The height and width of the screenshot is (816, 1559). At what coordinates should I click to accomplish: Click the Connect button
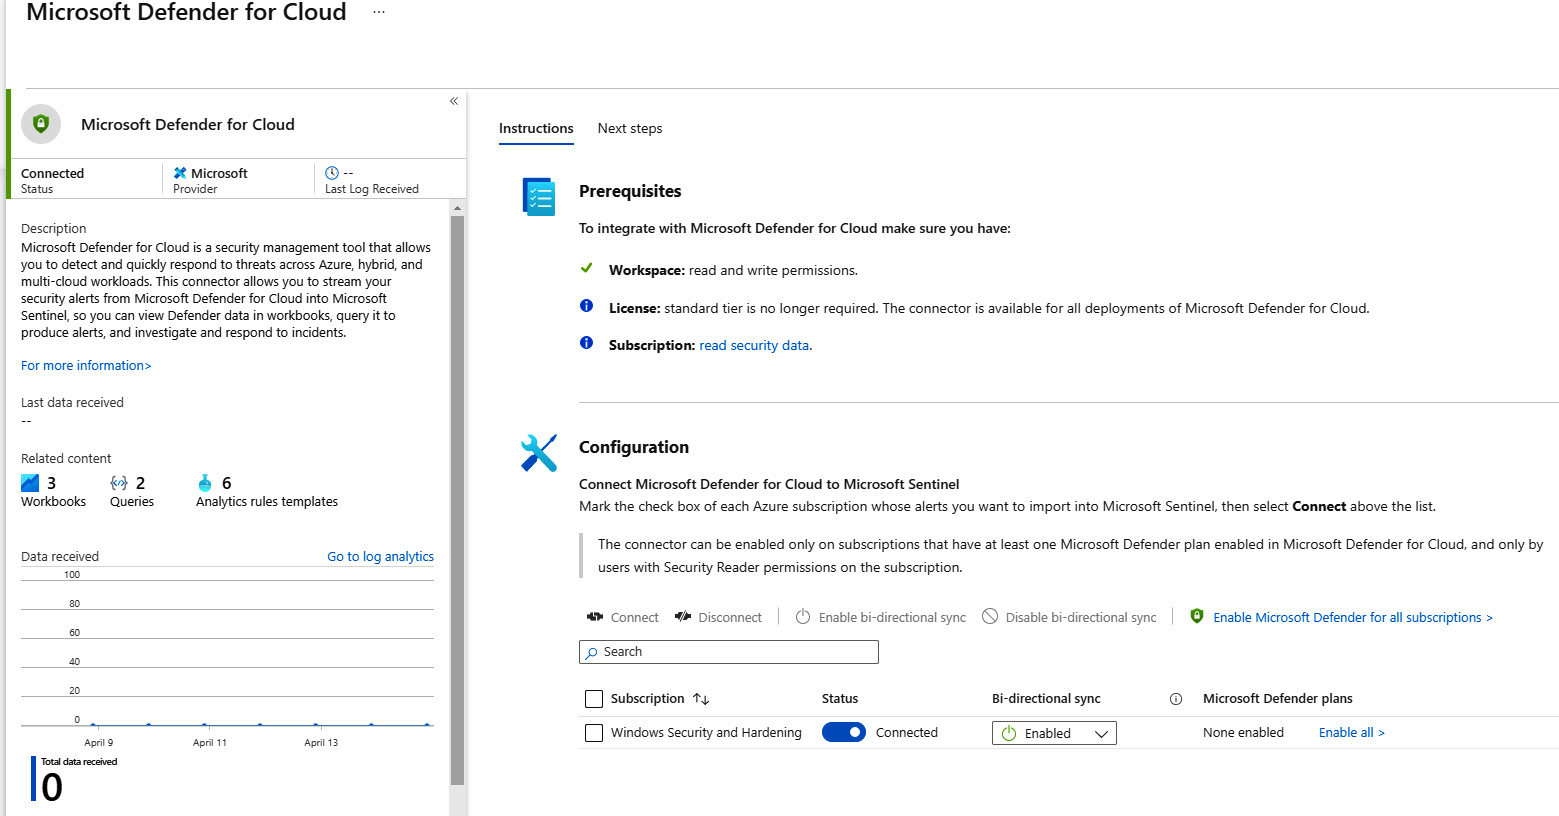click(622, 617)
